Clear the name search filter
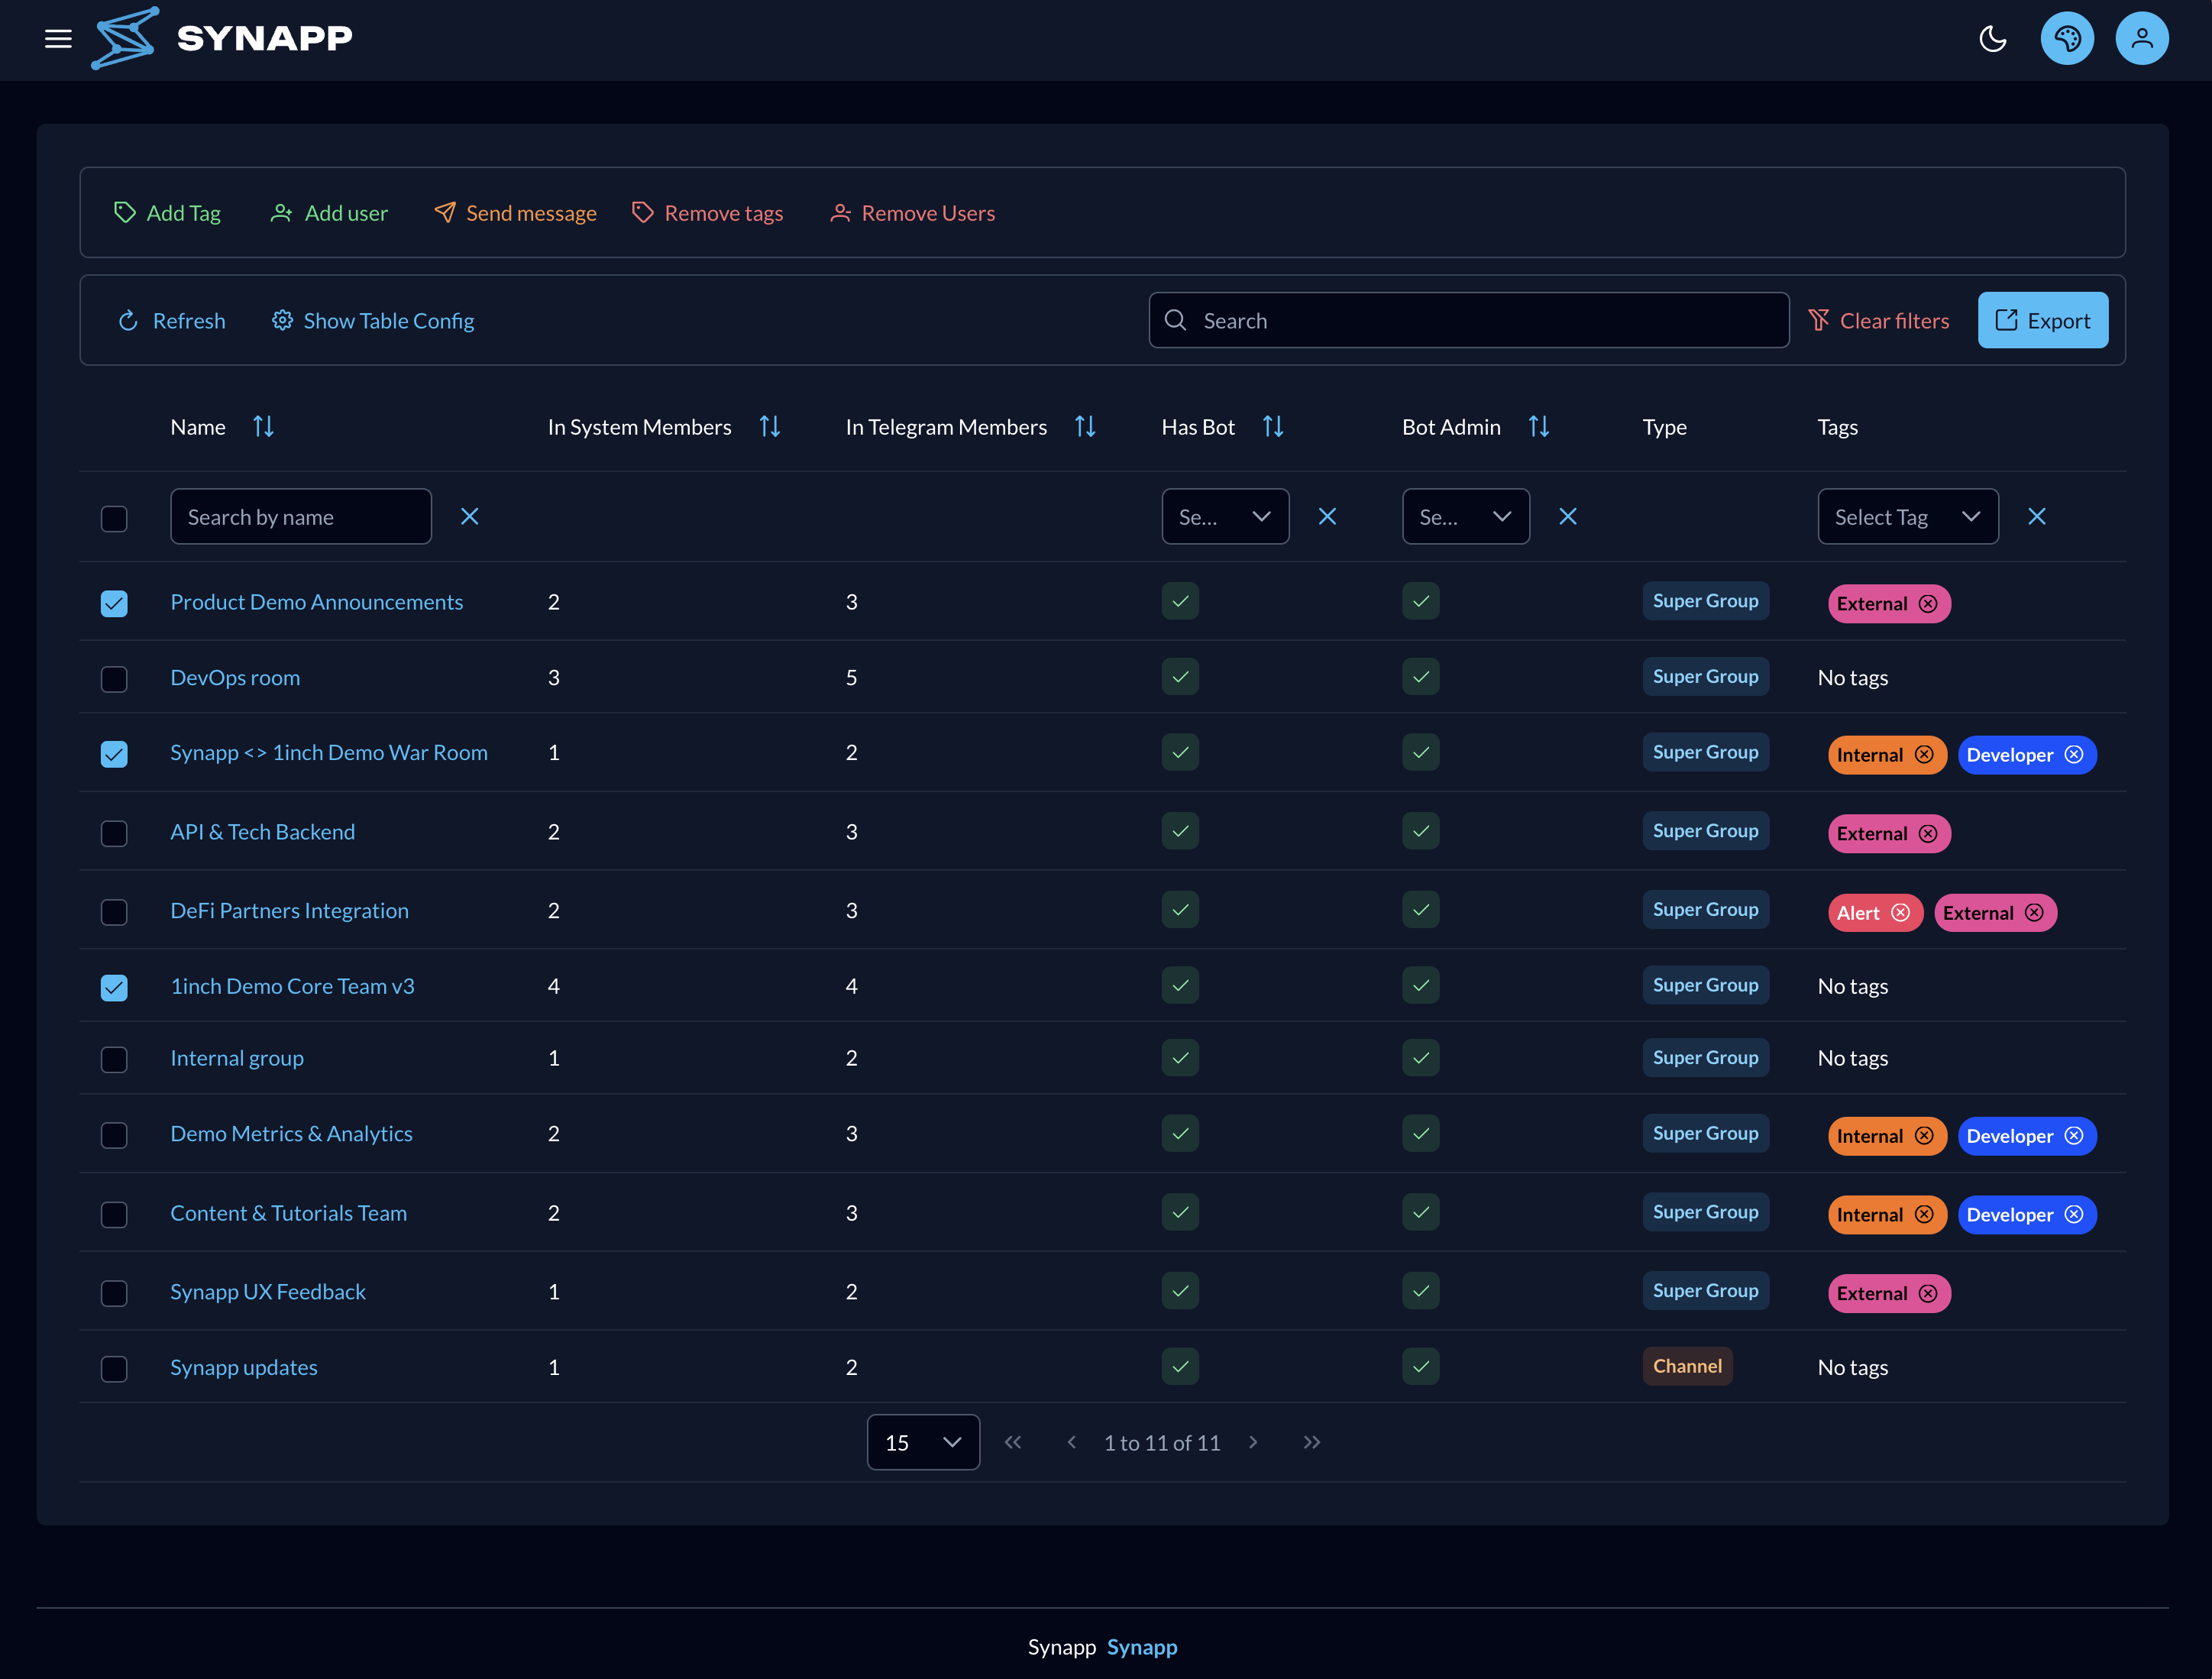 469,516
